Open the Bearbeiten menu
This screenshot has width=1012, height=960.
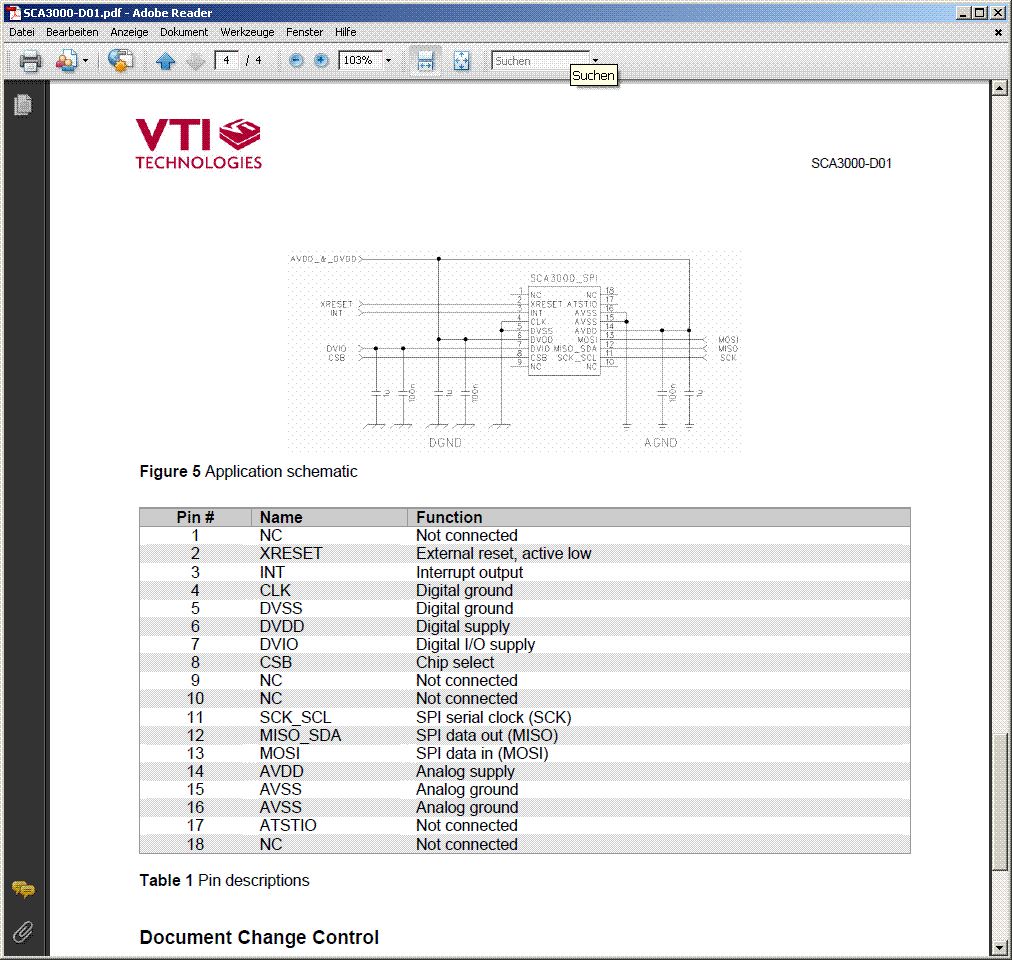point(72,32)
